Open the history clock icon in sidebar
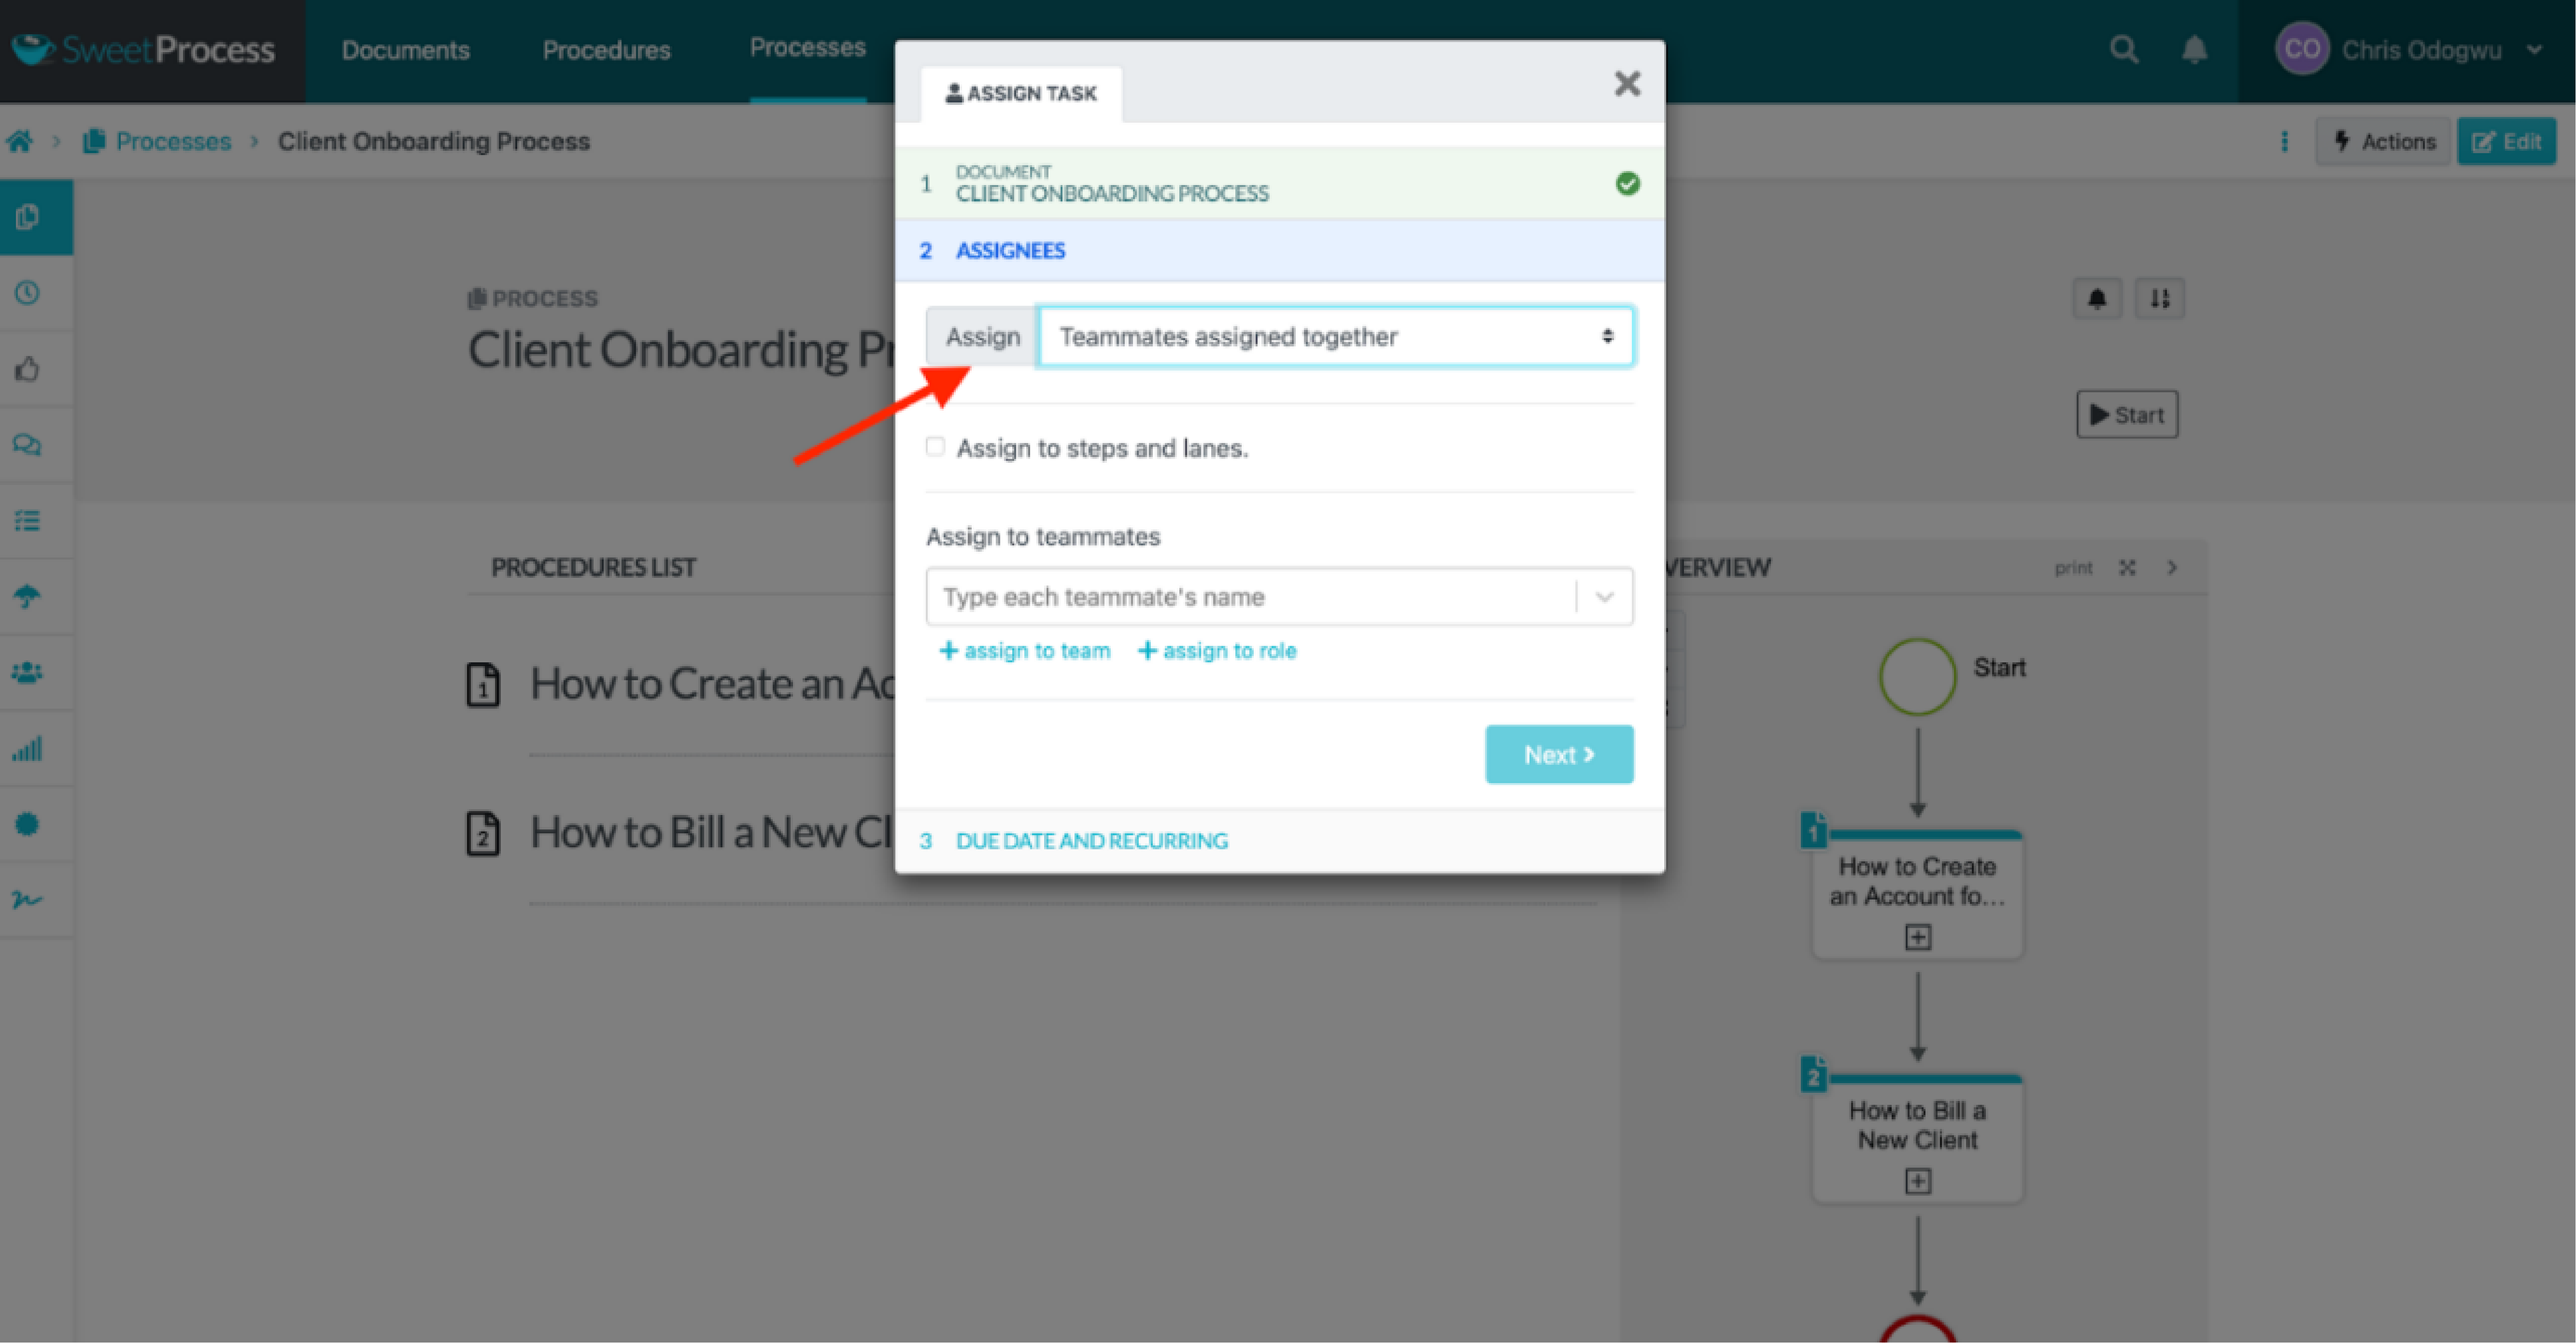This screenshot has width=2576, height=1343. (x=27, y=293)
